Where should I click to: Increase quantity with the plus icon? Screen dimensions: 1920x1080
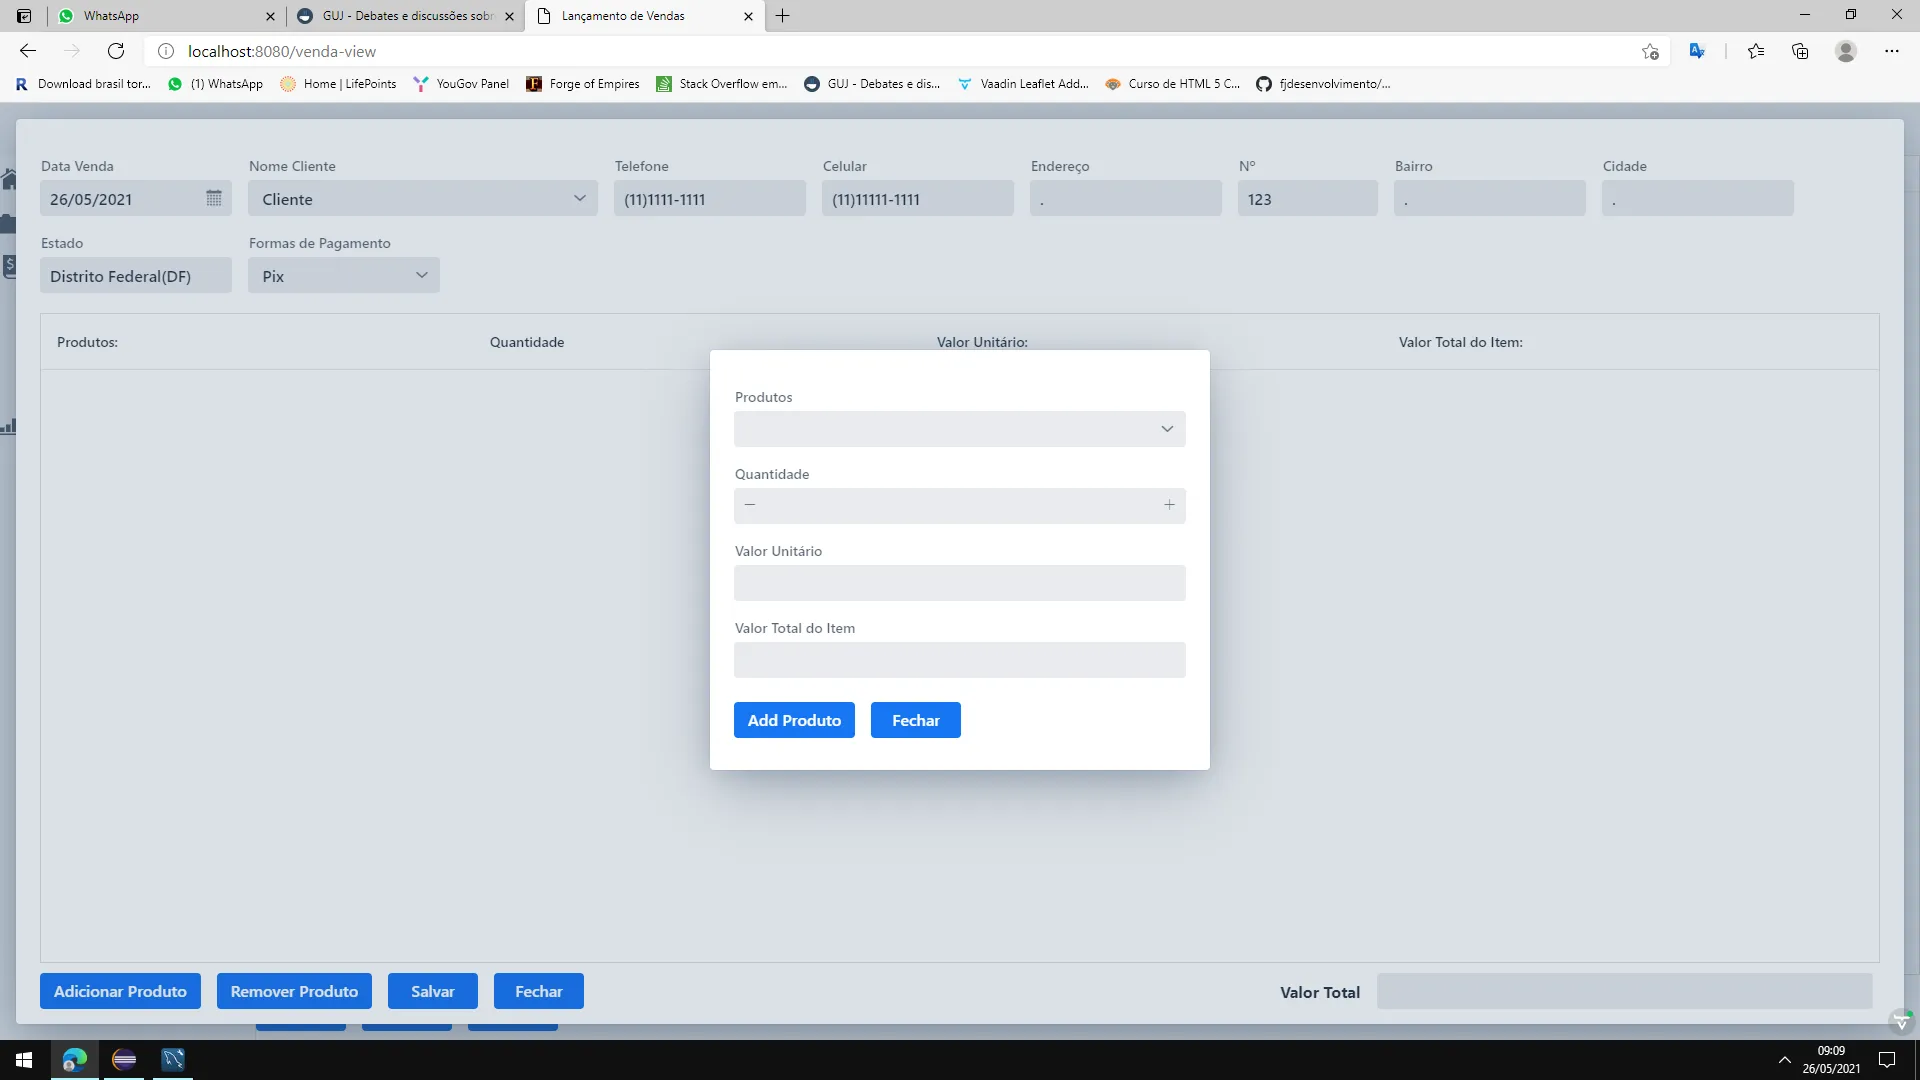click(x=1169, y=506)
